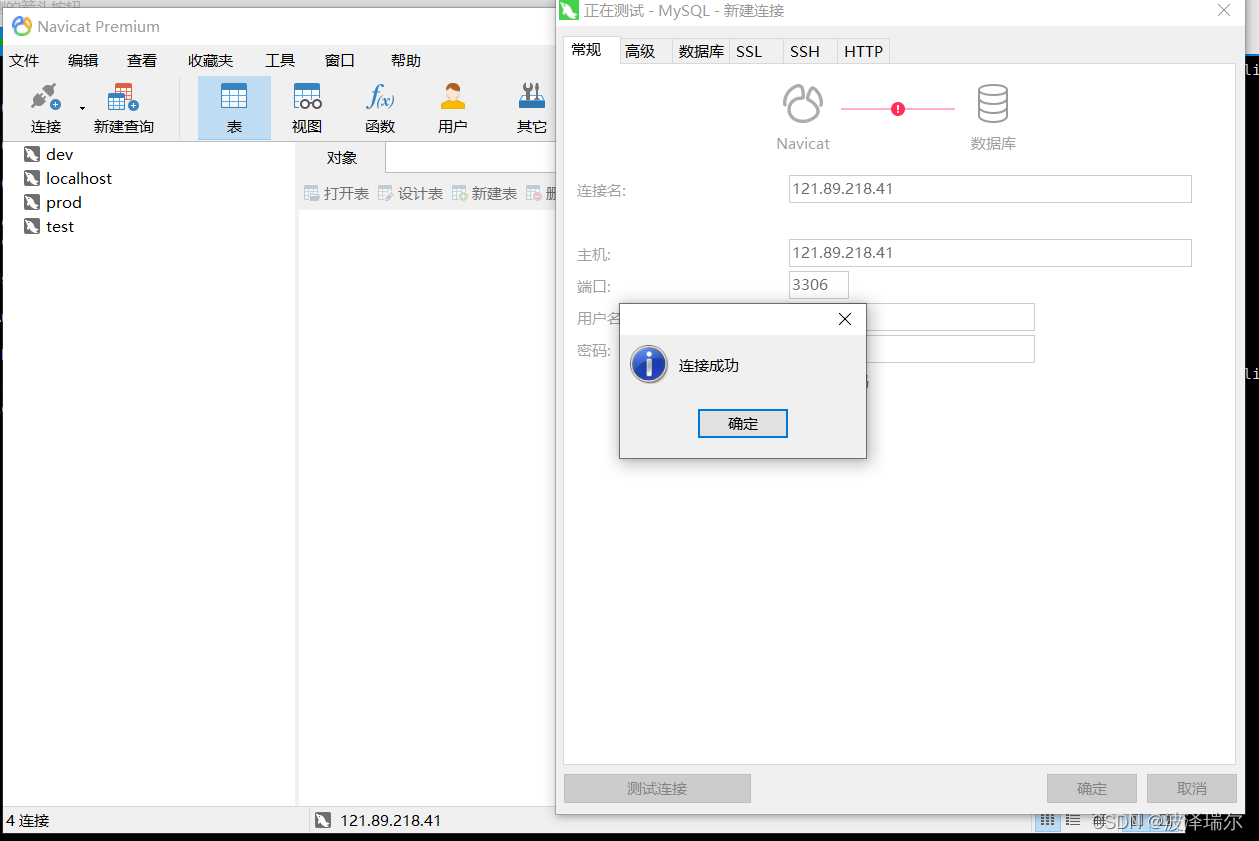This screenshot has width=1259, height=841.
Task: Open the 文件 menu
Action: coord(24,61)
